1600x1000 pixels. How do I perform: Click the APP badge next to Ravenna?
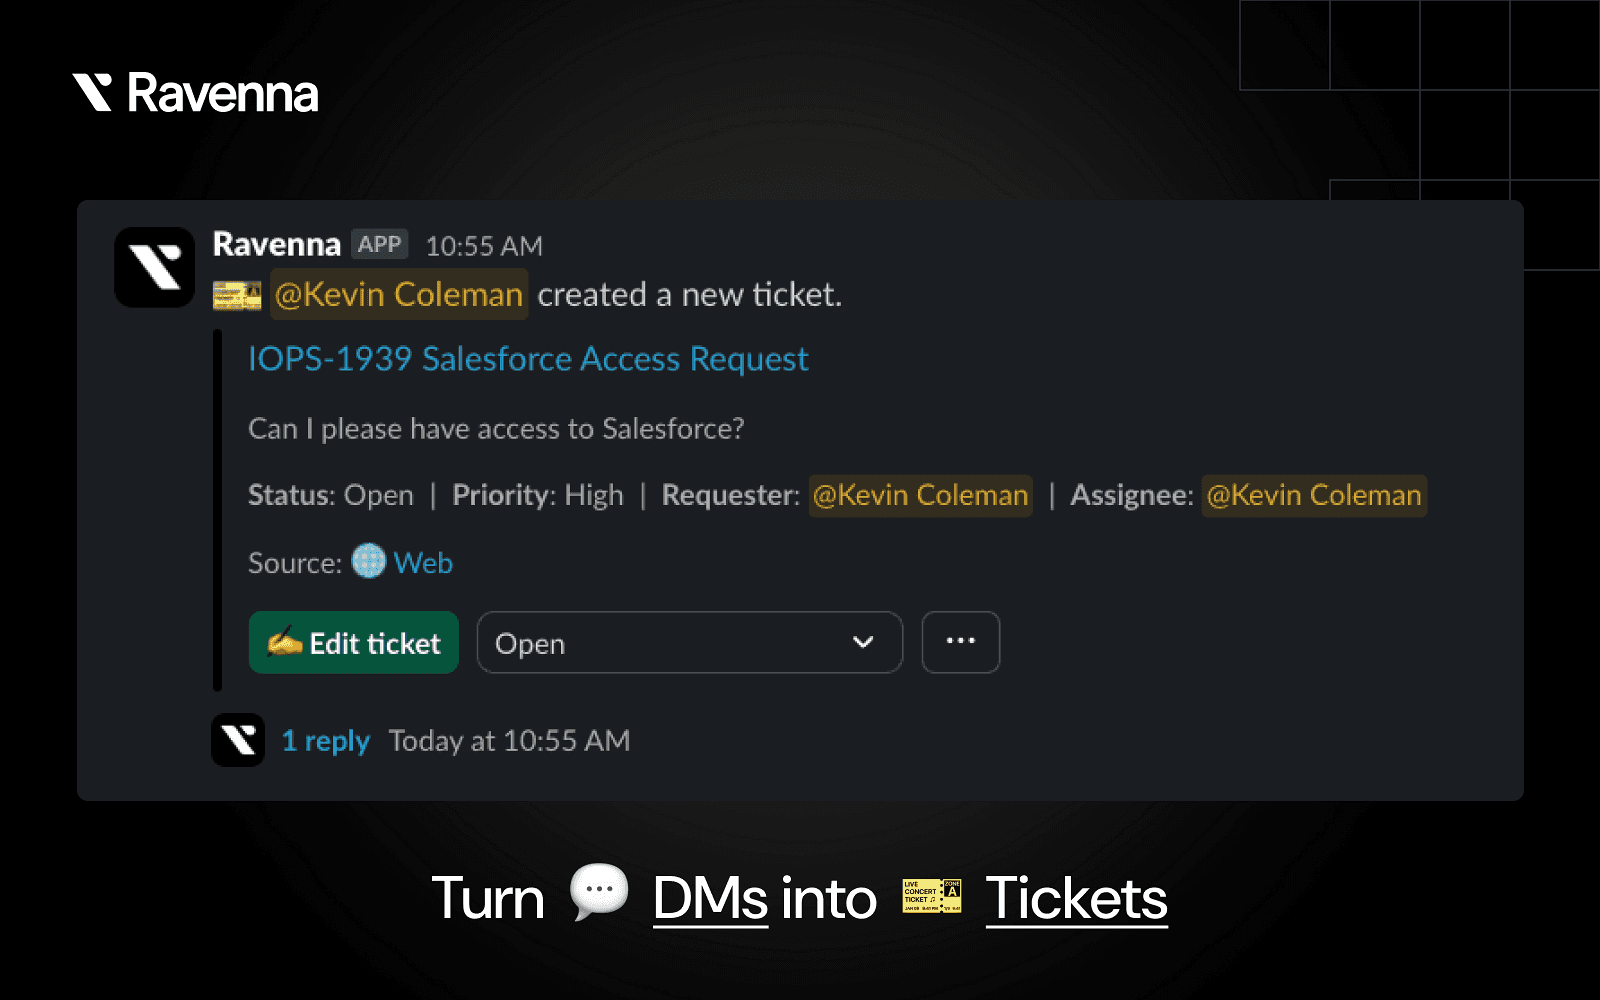(x=379, y=244)
